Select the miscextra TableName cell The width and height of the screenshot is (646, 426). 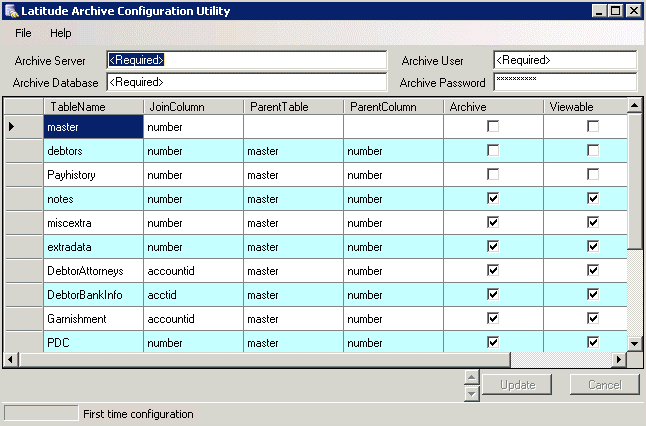pos(94,222)
